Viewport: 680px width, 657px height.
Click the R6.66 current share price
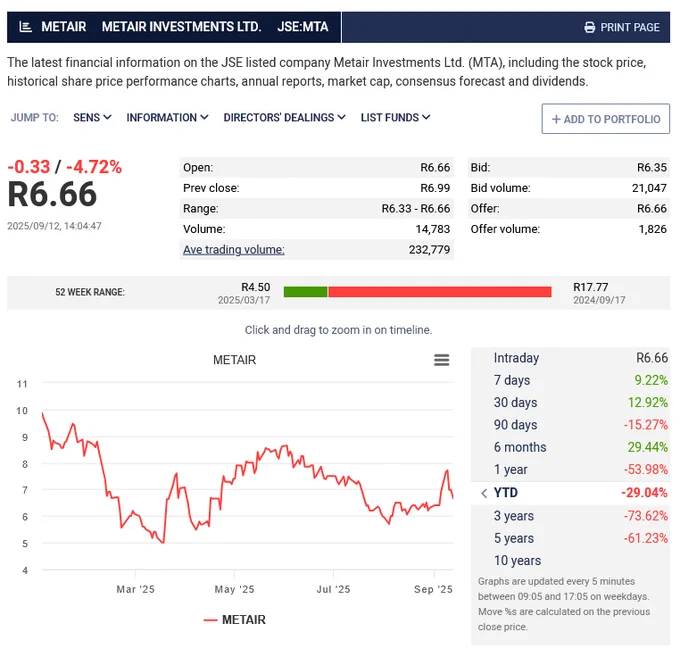pos(52,194)
